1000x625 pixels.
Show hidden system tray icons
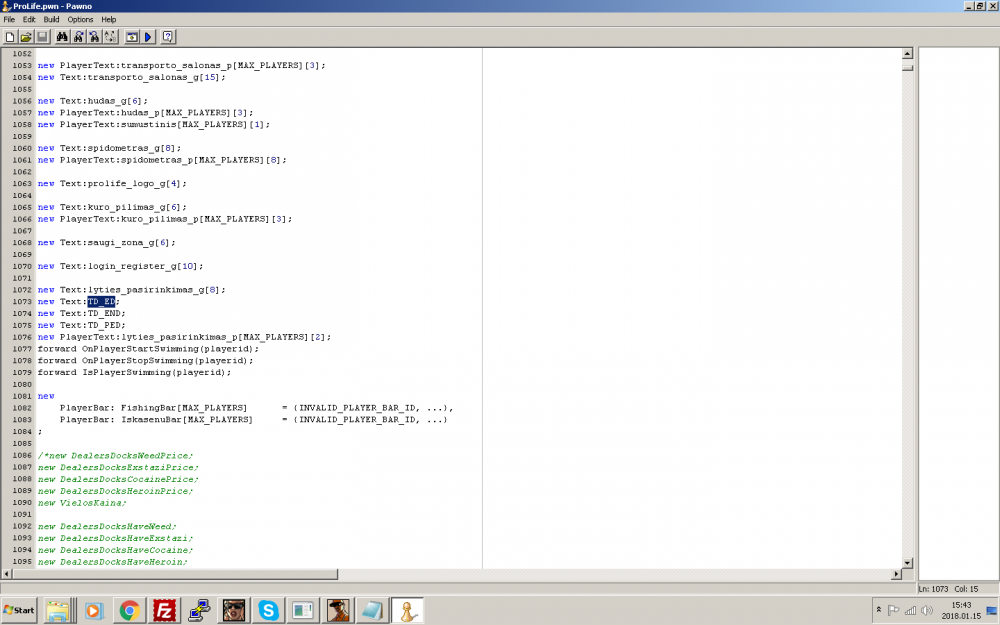[x=878, y=610]
